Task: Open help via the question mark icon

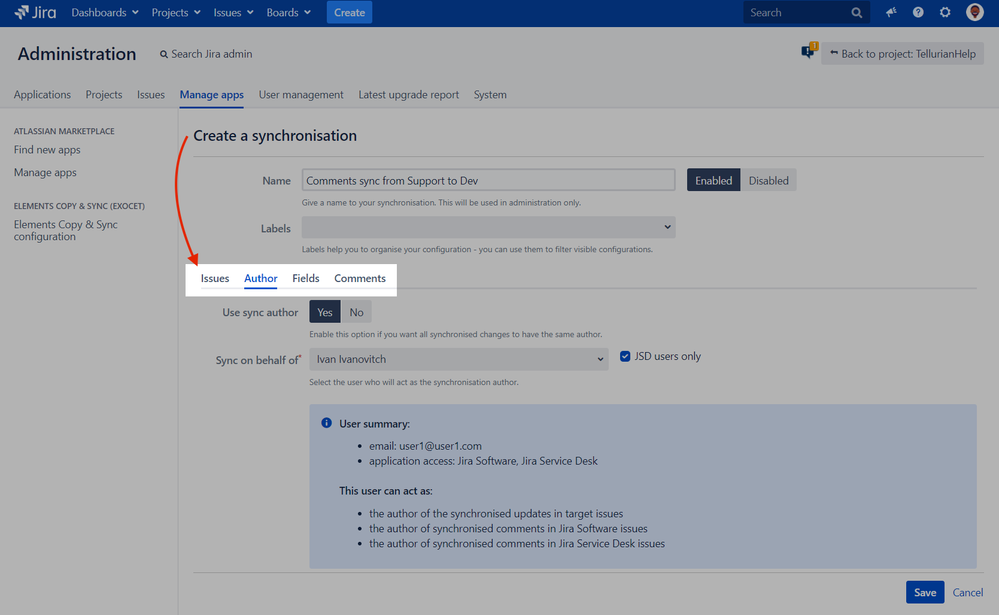Action: point(917,12)
